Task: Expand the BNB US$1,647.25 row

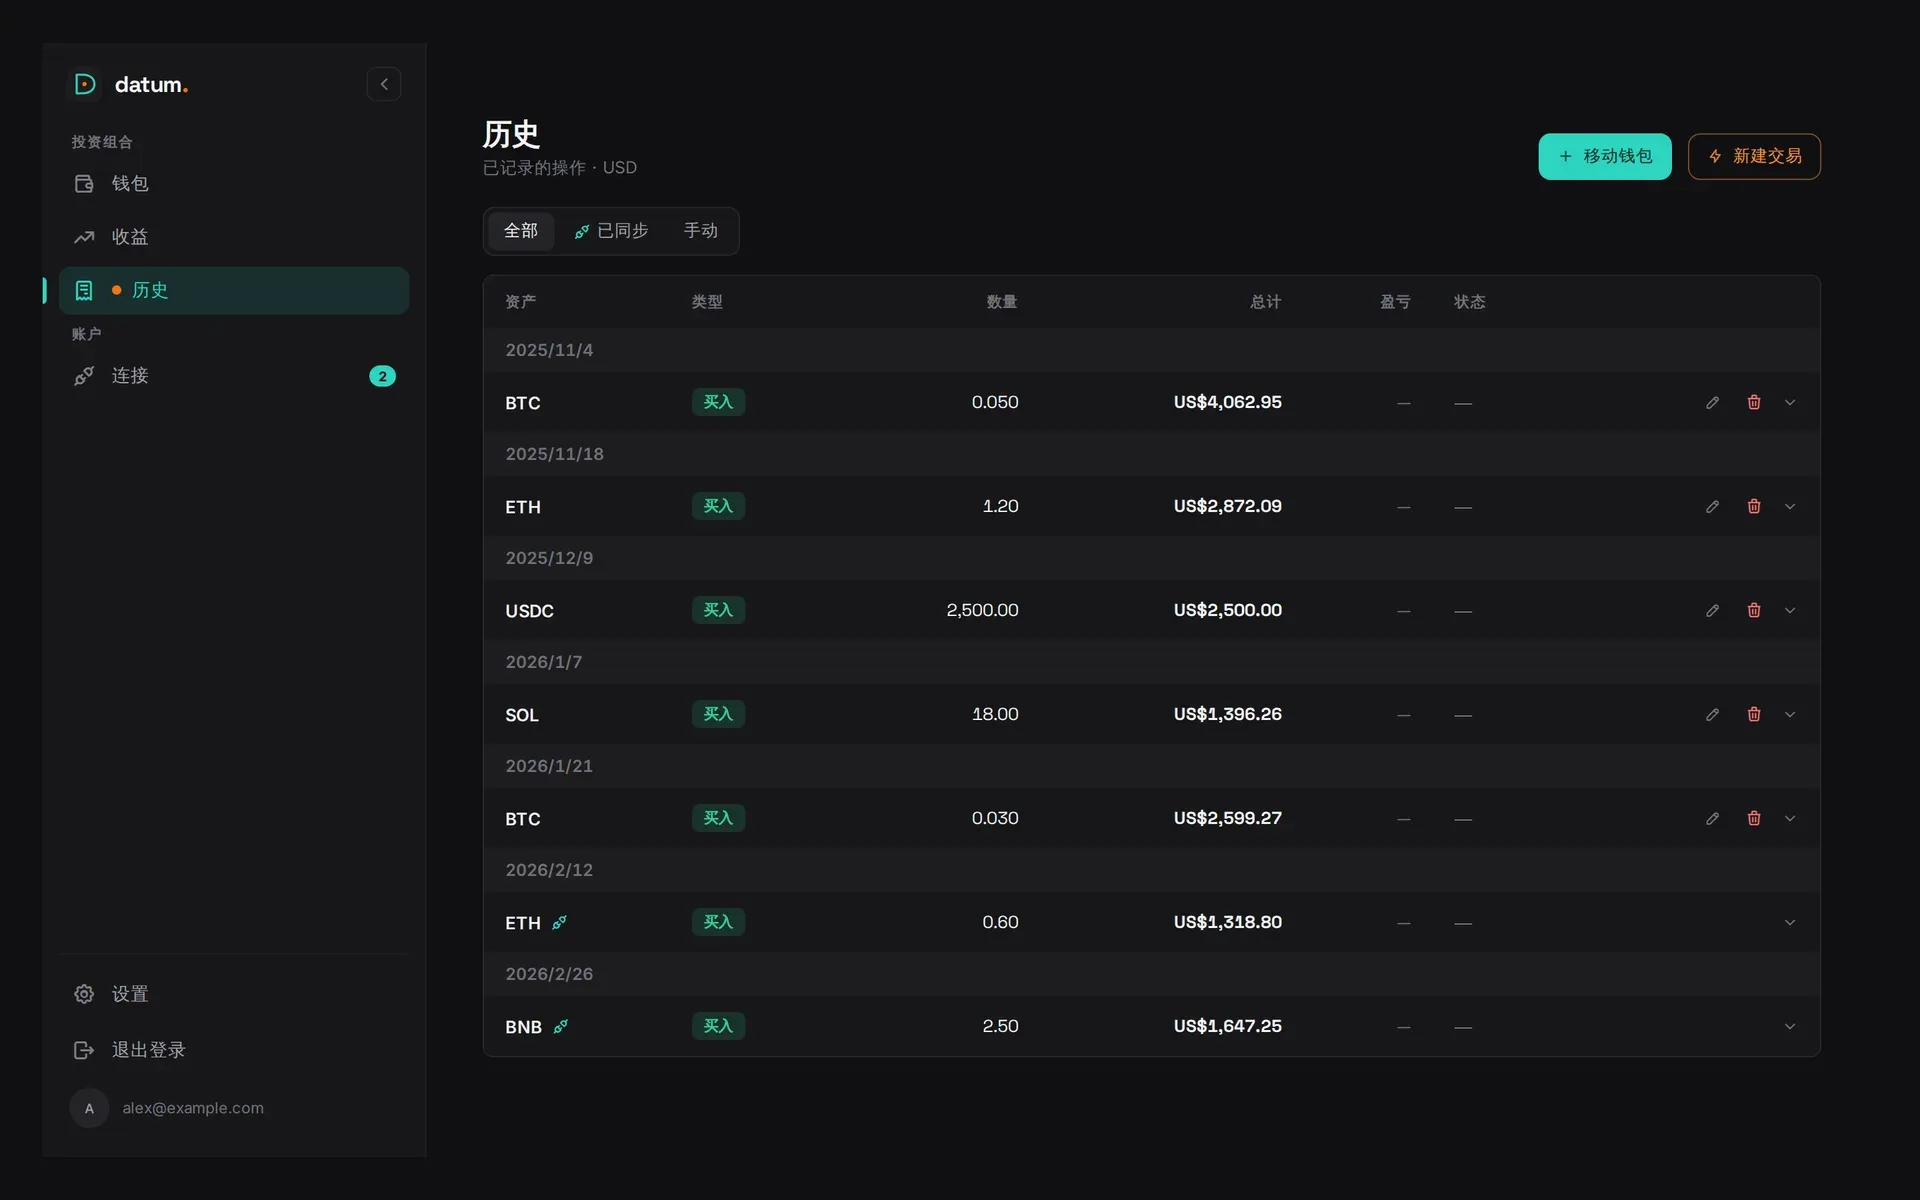Action: [x=1790, y=1026]
